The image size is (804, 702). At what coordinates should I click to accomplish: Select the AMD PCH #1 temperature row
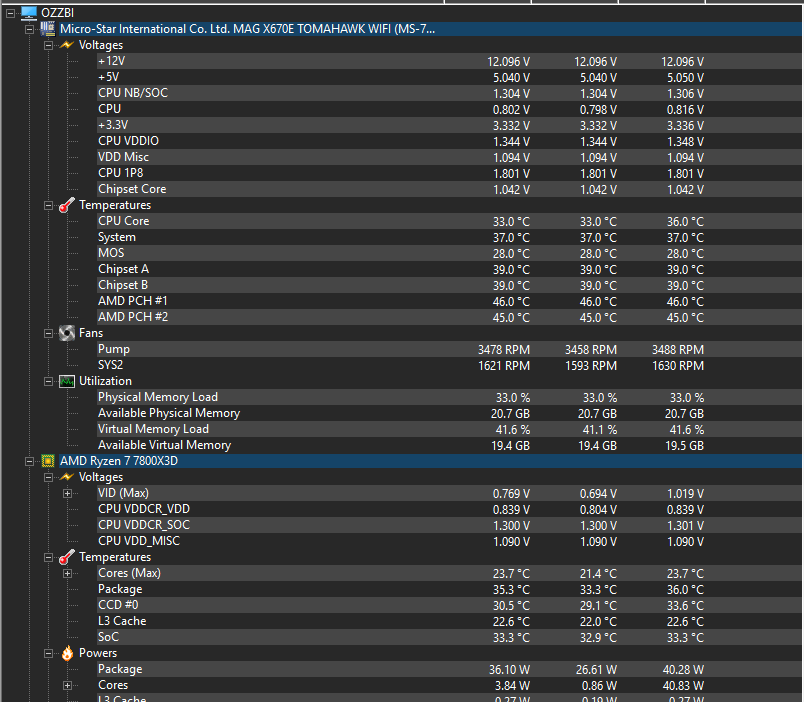pyautogui.click(x=132, y=301)
